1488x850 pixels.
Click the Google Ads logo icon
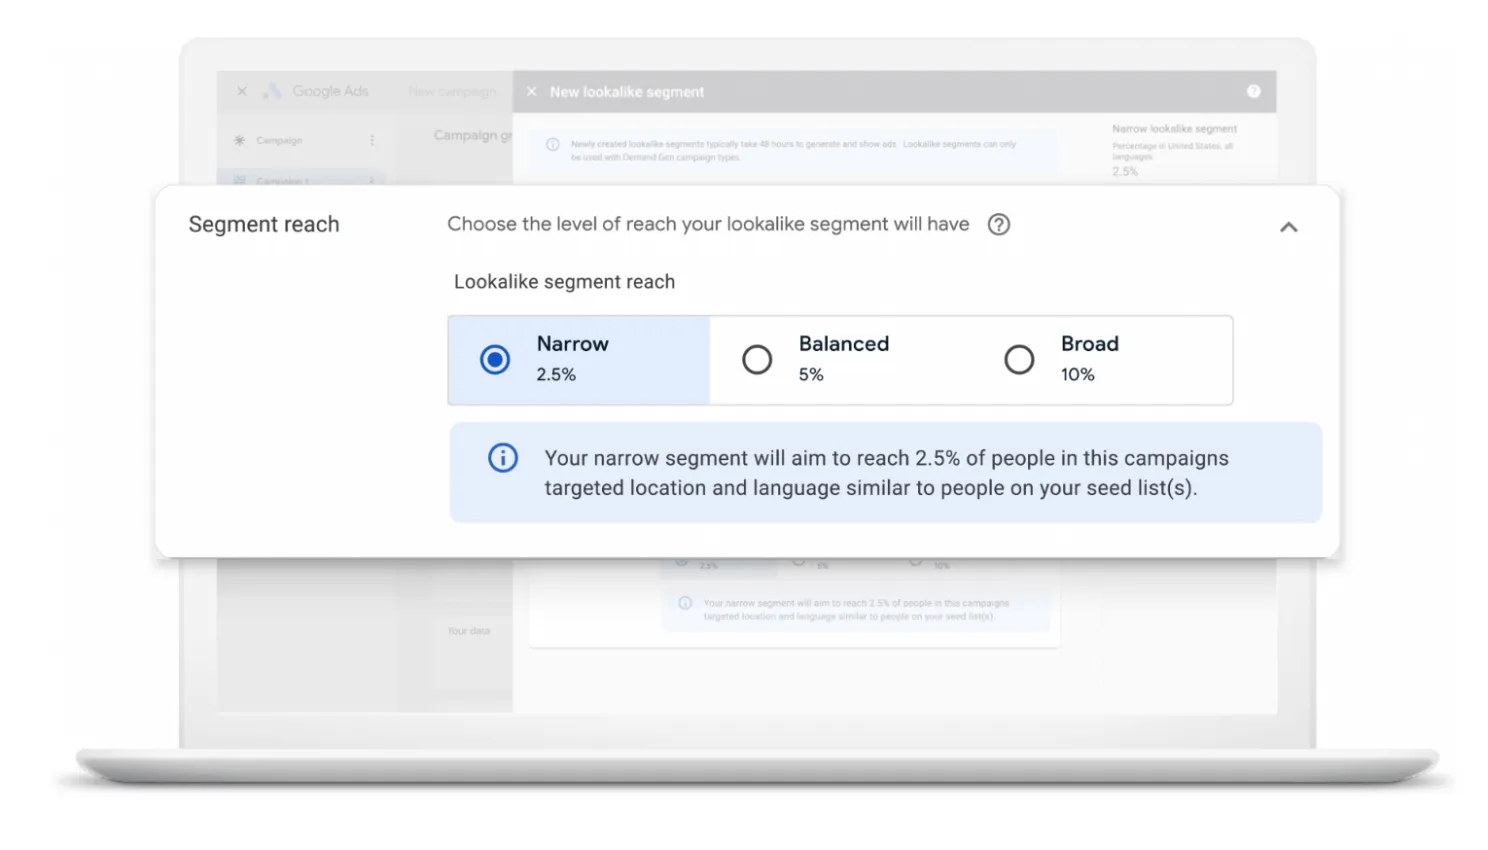point(272,91)
